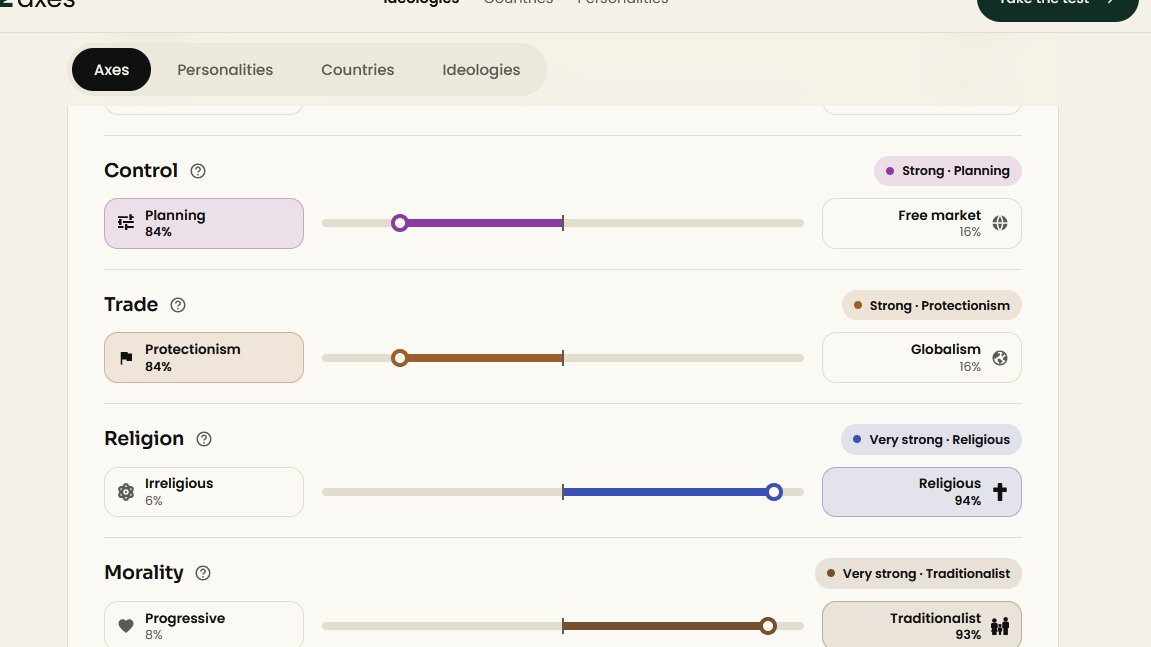Select the Axes tab
The width and height of the screenshot is (1151, 647).
click(x=112, y=70)
